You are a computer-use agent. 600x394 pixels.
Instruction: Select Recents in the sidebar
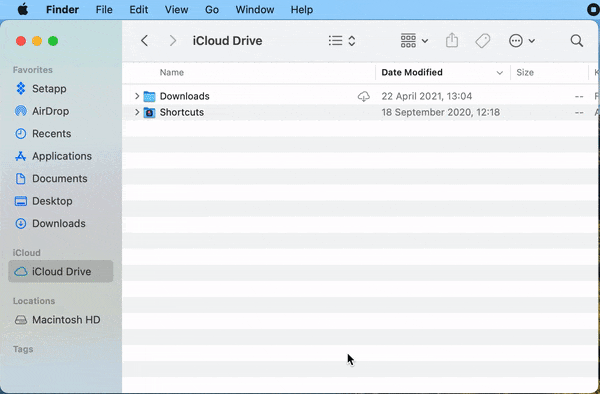point(60,134)
